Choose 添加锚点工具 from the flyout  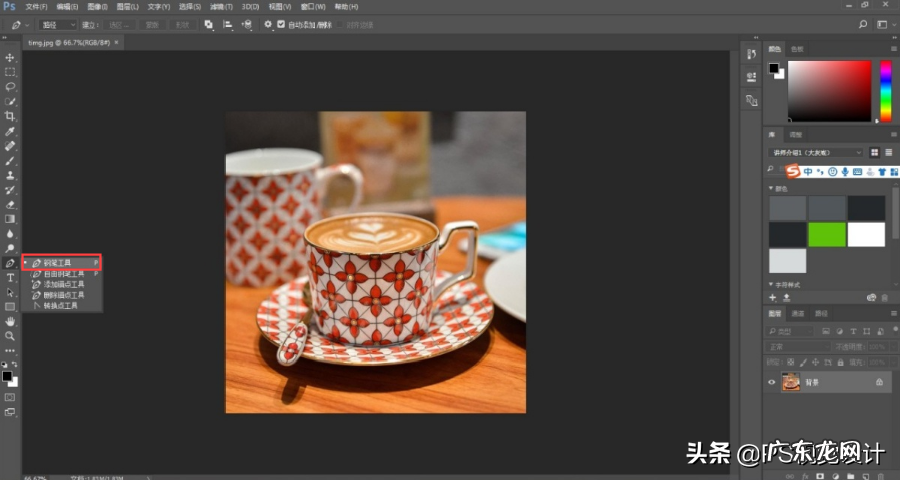click(64, 284)
